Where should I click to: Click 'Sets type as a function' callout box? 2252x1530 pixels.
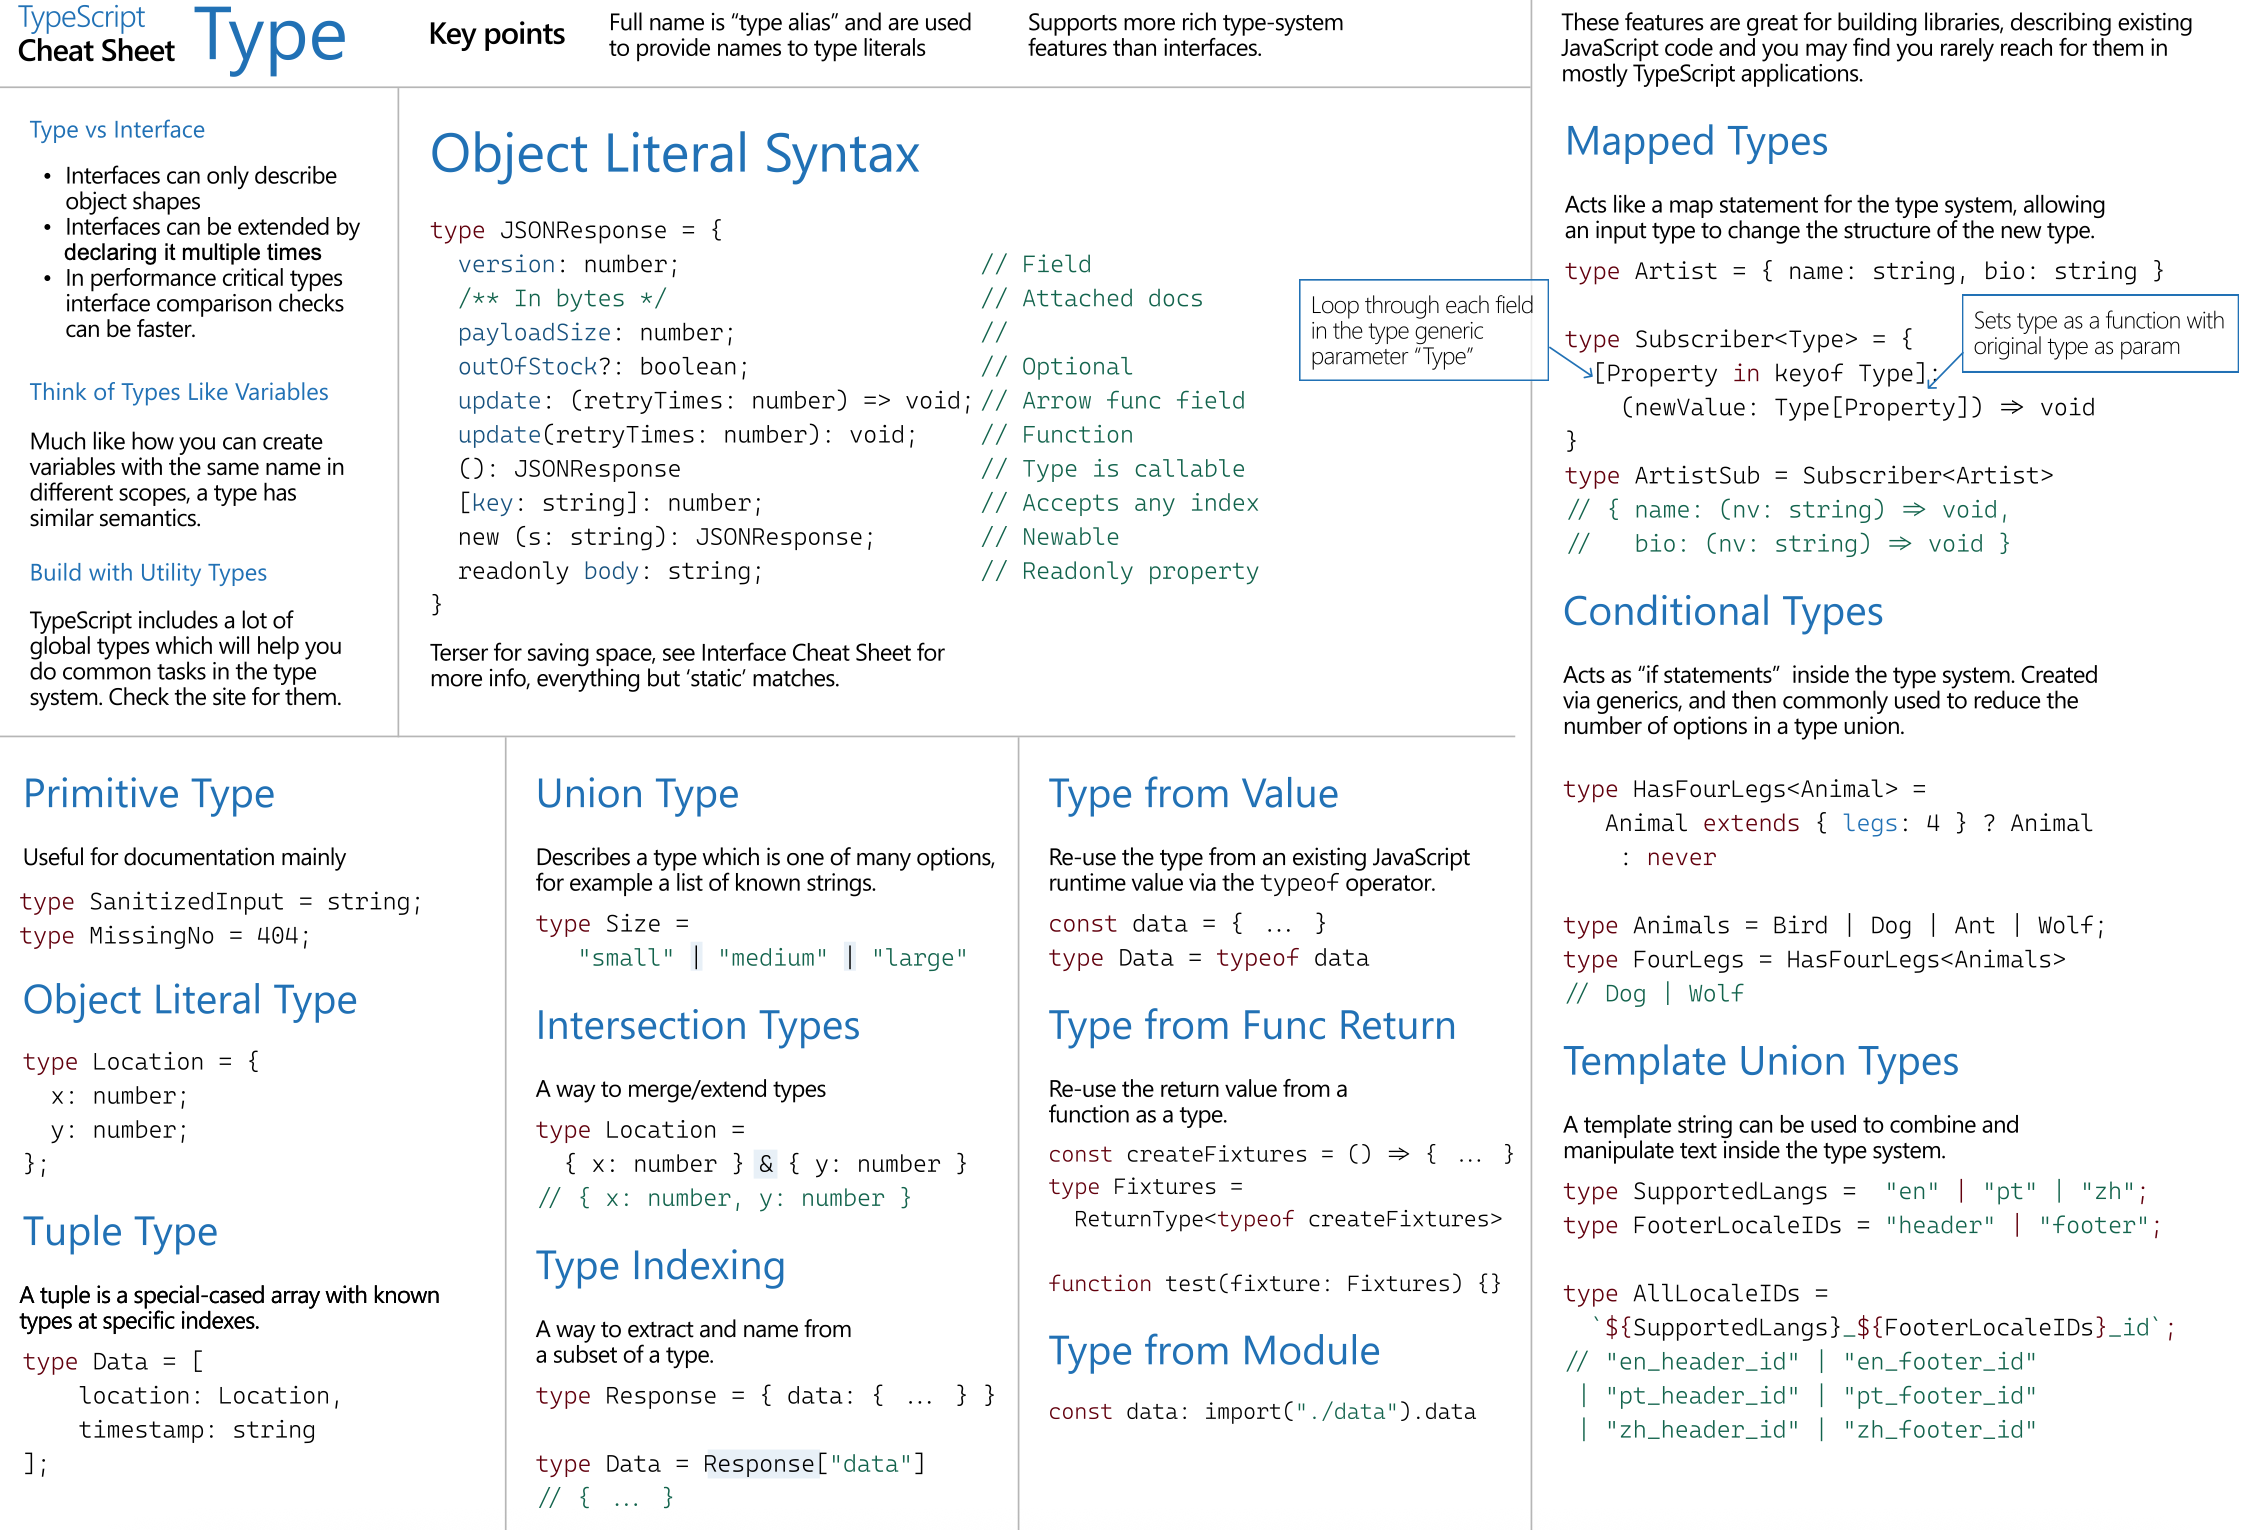(x=2098, y=334)
